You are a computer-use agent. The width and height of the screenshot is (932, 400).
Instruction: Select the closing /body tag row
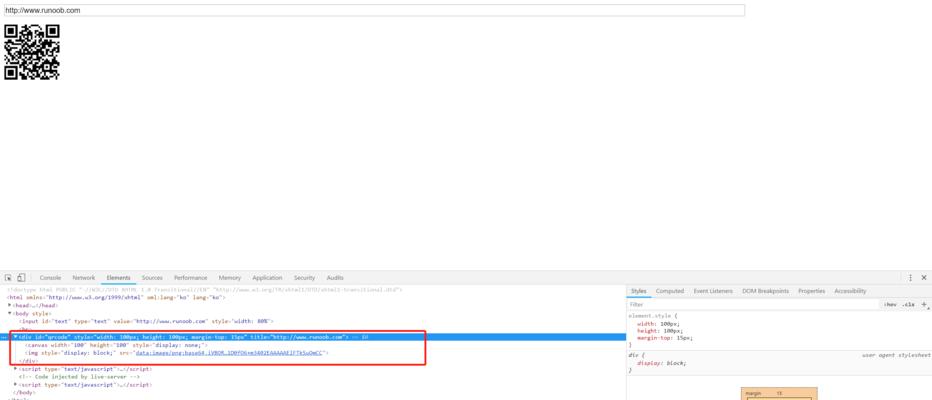point(313,392)
